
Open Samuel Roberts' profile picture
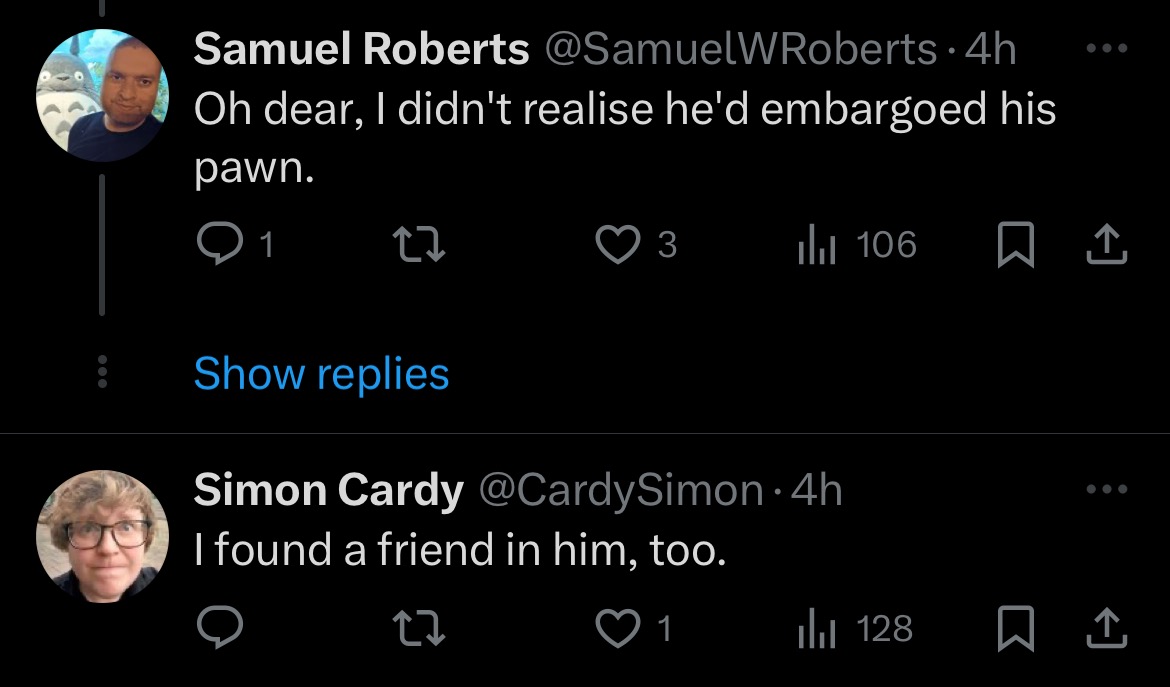point(102,95)
